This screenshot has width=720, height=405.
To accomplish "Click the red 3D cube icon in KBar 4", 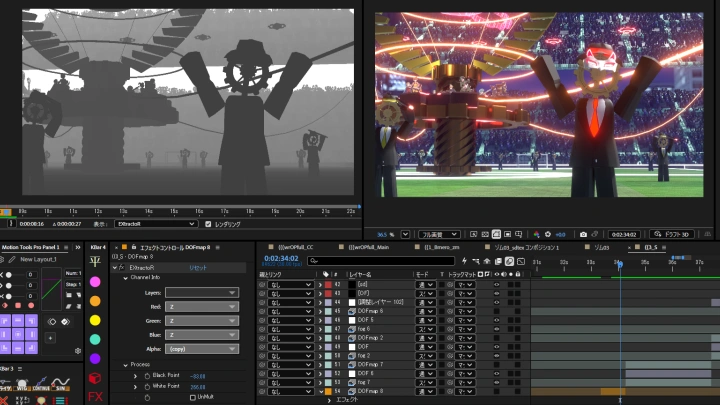I will (95, 378).
